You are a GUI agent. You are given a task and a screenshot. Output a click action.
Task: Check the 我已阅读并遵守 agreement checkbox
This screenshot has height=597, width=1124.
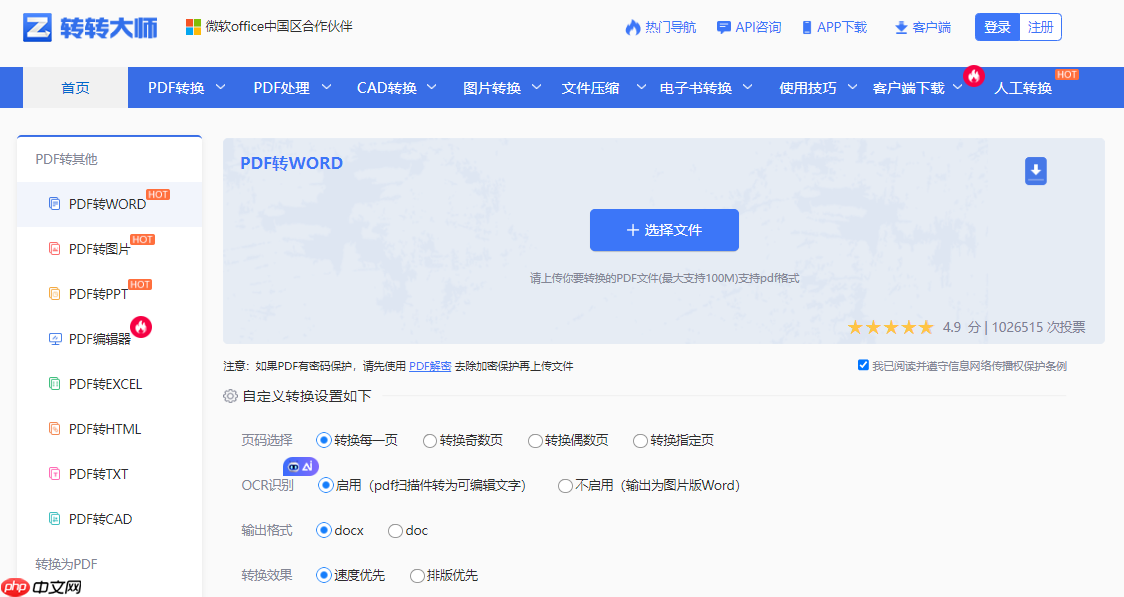pyautogui.click(x=863, y=364)
